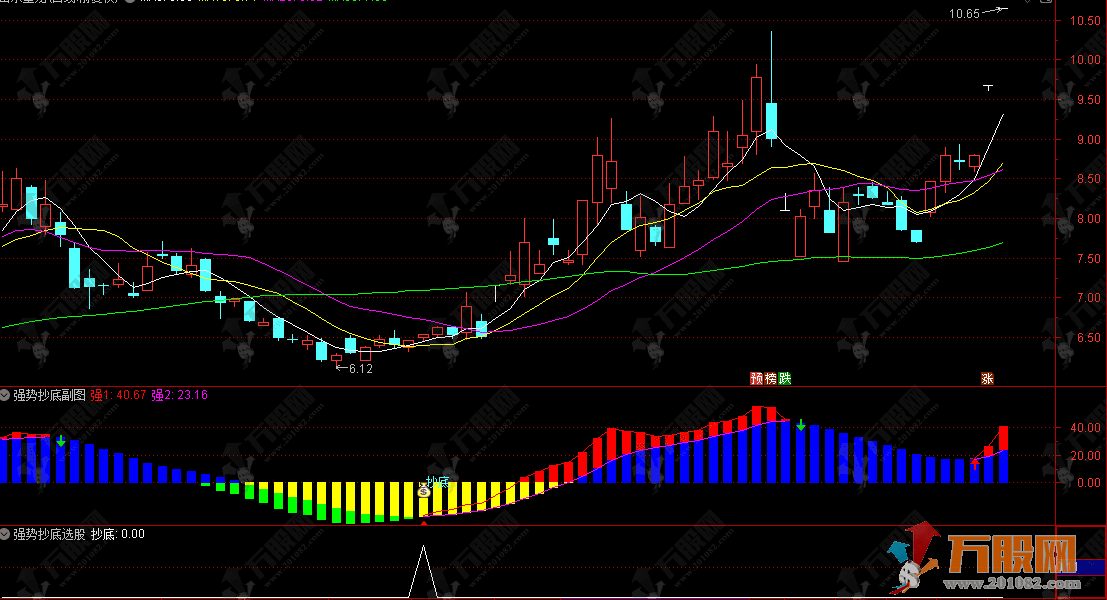Select the 强势抄底副图 indicator title
The image size is (1107, 600).
[x=49, y=395]
